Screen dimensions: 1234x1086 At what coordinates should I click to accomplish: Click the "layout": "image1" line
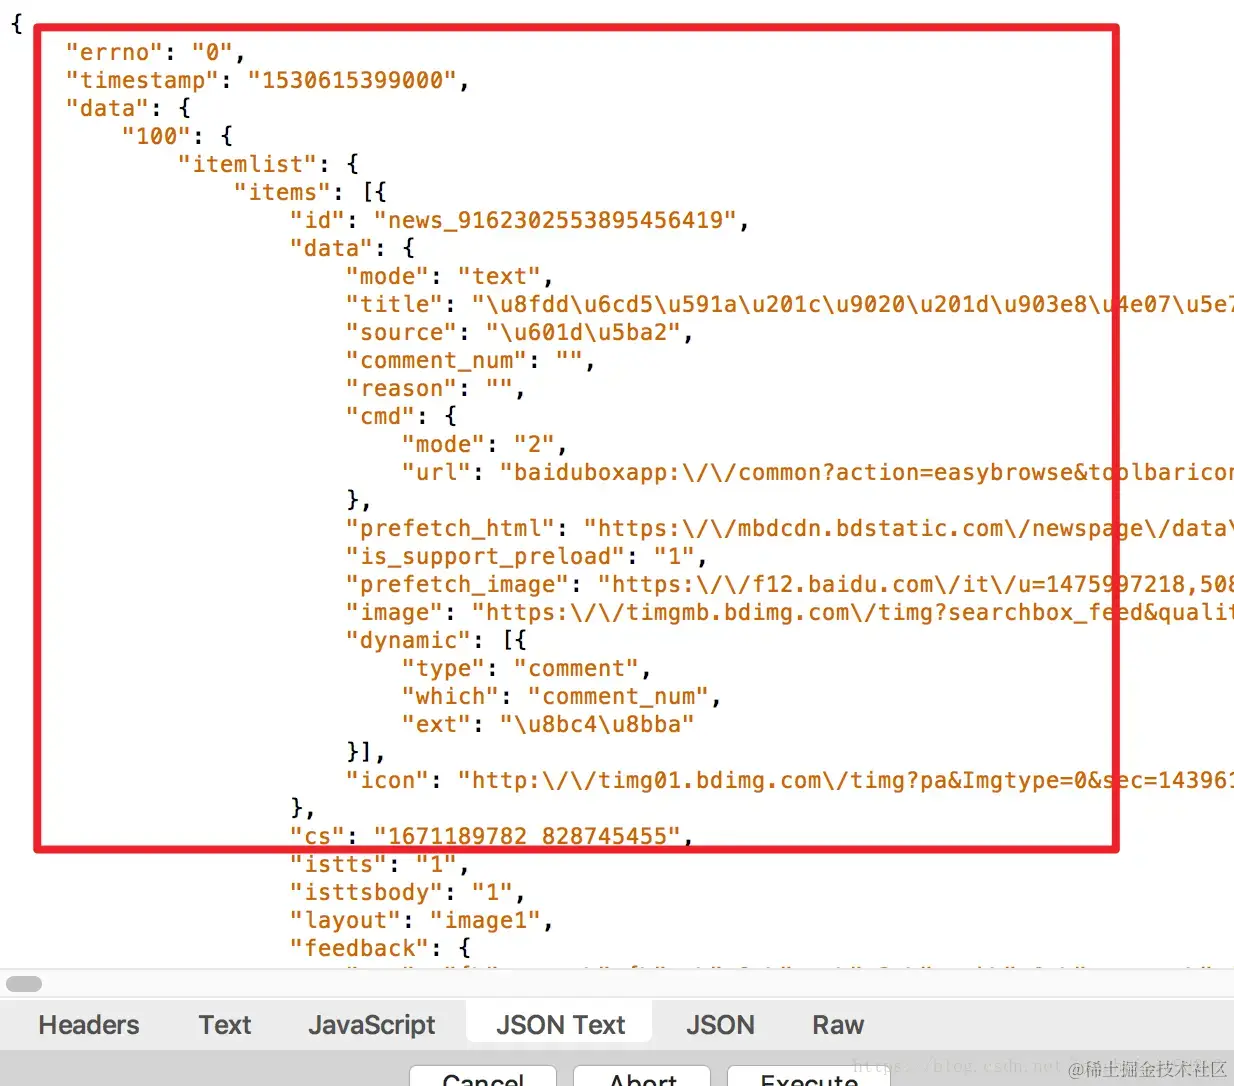(x=421, y=920)
